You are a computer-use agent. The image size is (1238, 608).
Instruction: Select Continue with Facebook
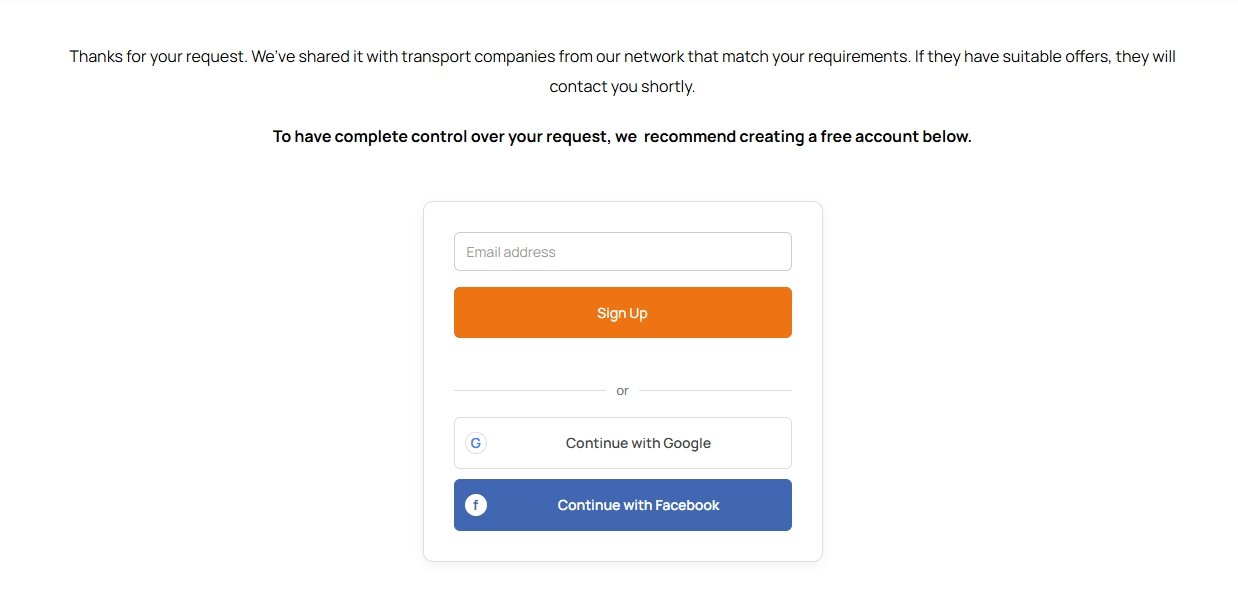pos(638,505)
